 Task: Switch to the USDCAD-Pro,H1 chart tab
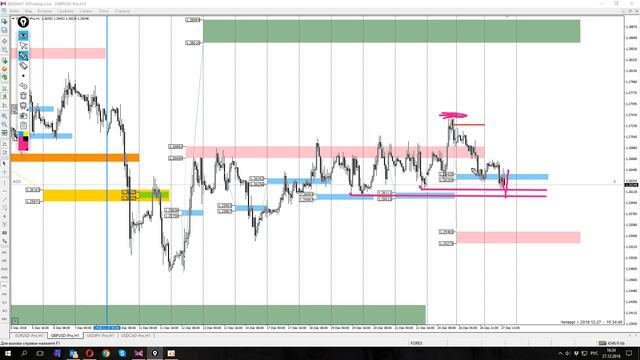(x=136, y=336)
